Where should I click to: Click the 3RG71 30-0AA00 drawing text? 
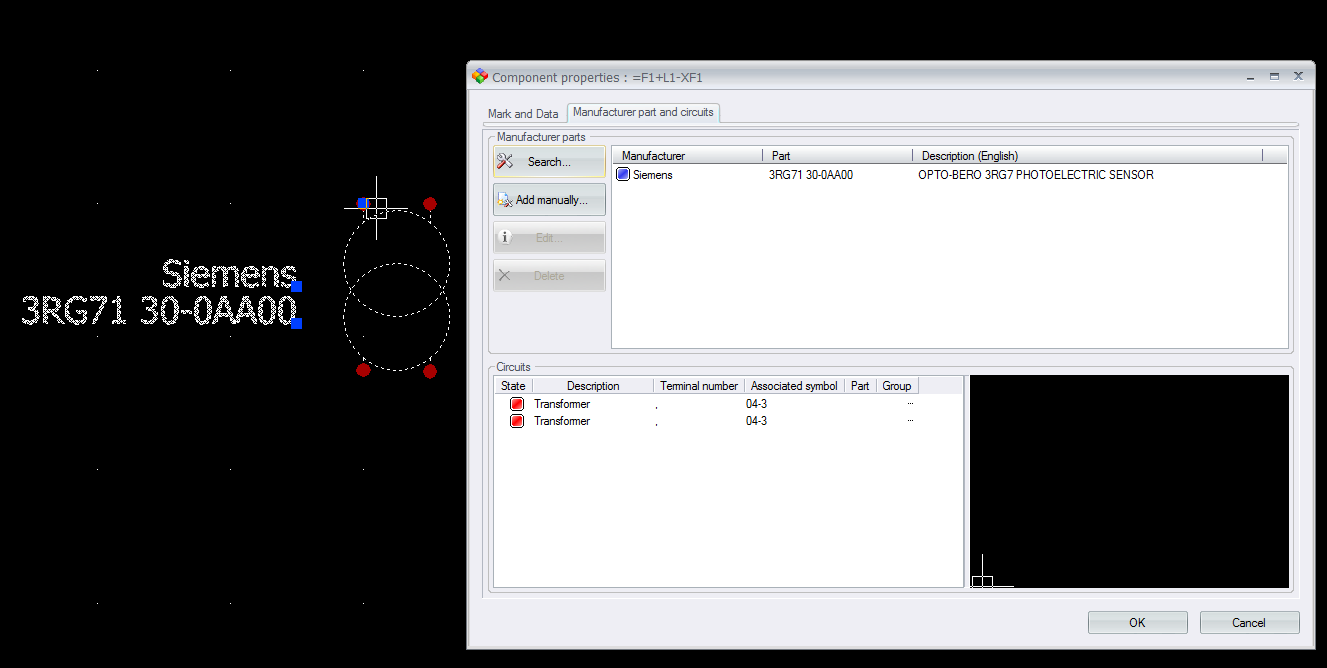(x=159, y=311)
